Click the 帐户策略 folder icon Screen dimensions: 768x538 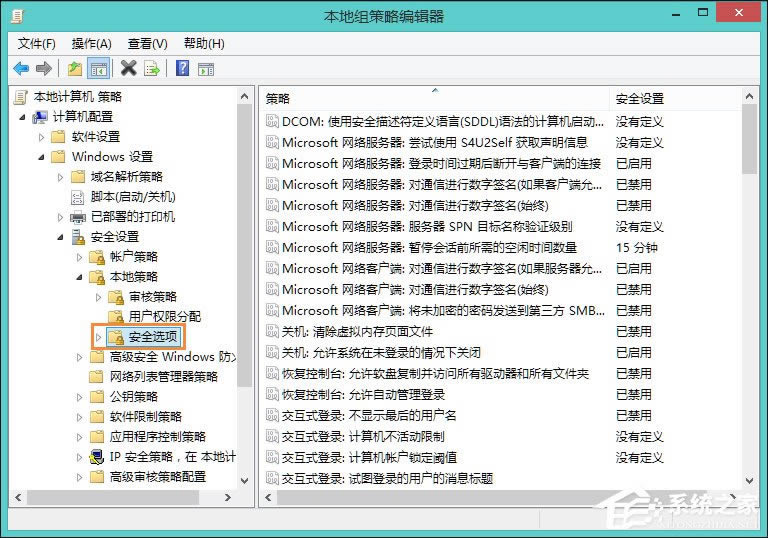point(97,257)
